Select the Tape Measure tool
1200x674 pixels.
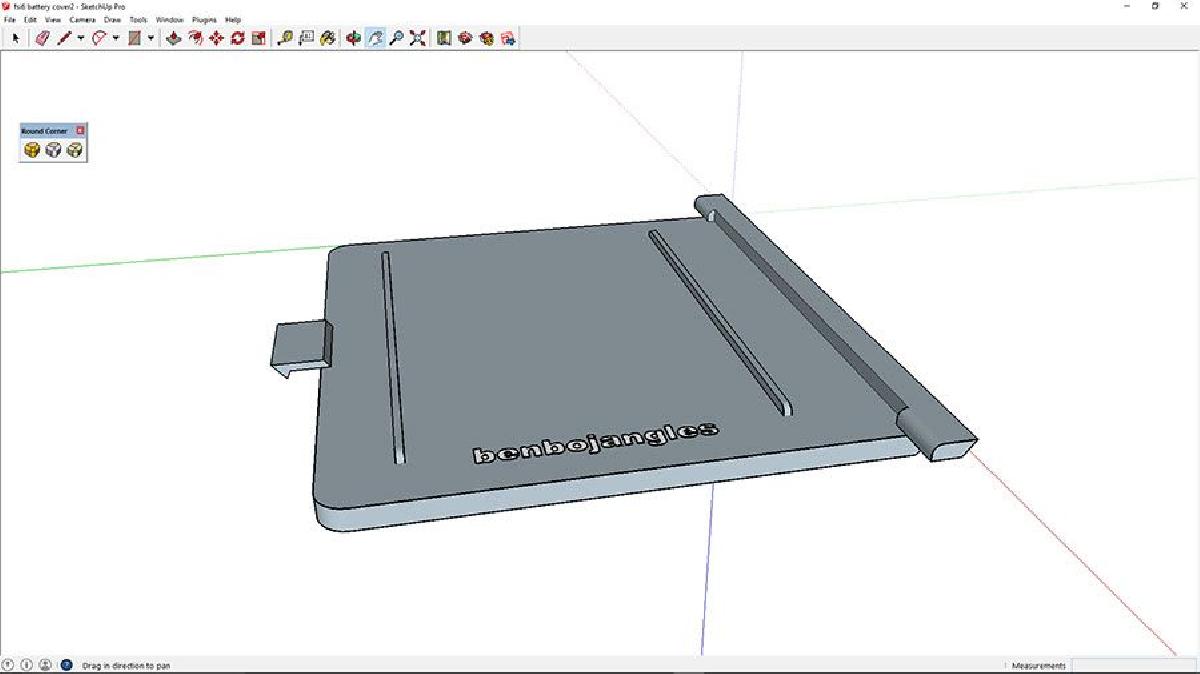tap(284, 38)
